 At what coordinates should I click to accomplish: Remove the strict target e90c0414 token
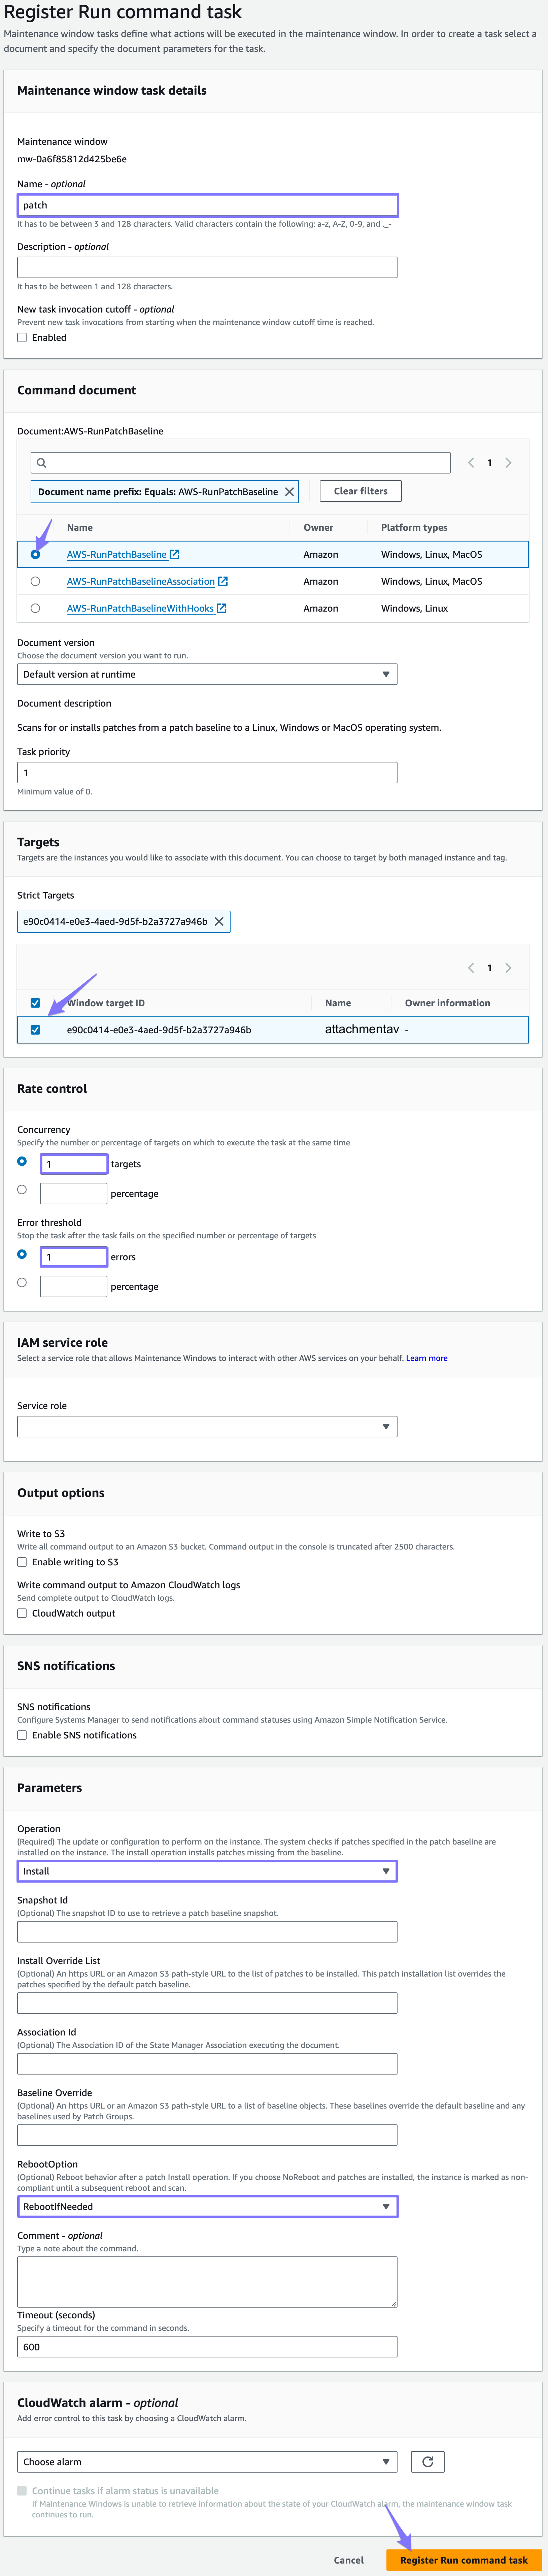click(x=219, y=922)
